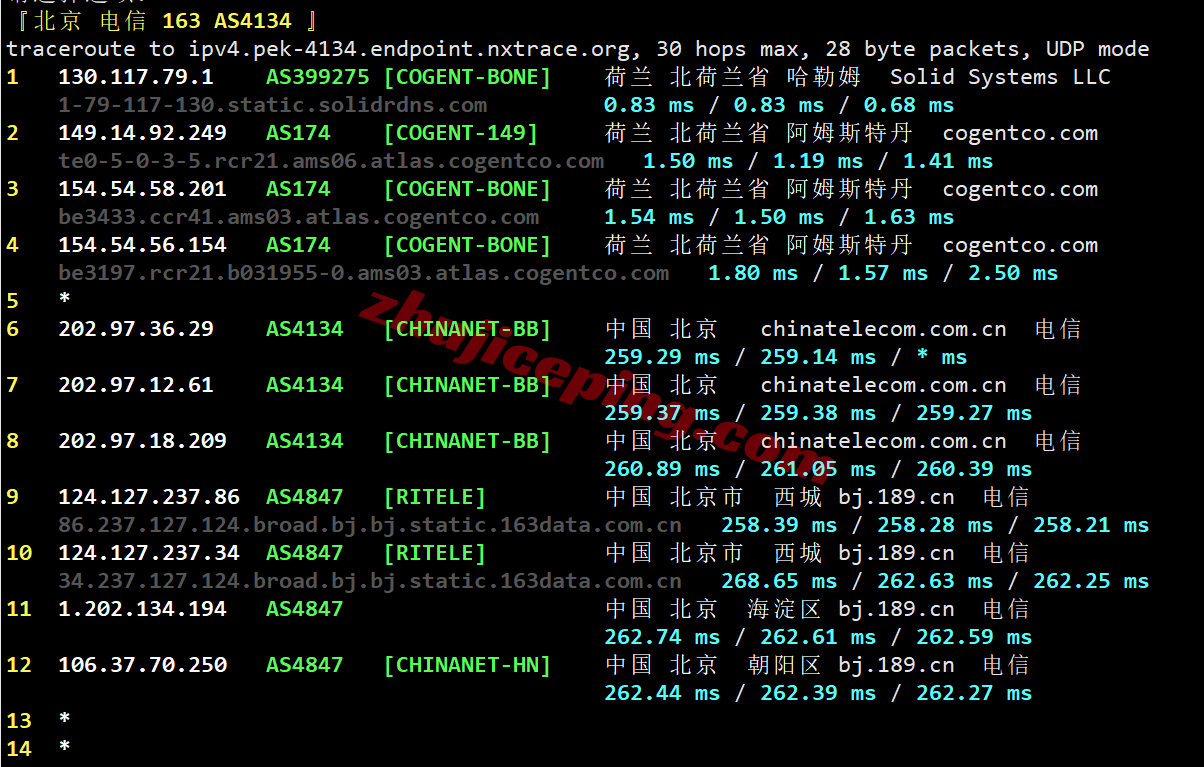Select hostname te0-5-0-3-5.rcr21.ams06.atlas.cogentco.com
The image size is (1204, 767).
[x=331, y=161]
